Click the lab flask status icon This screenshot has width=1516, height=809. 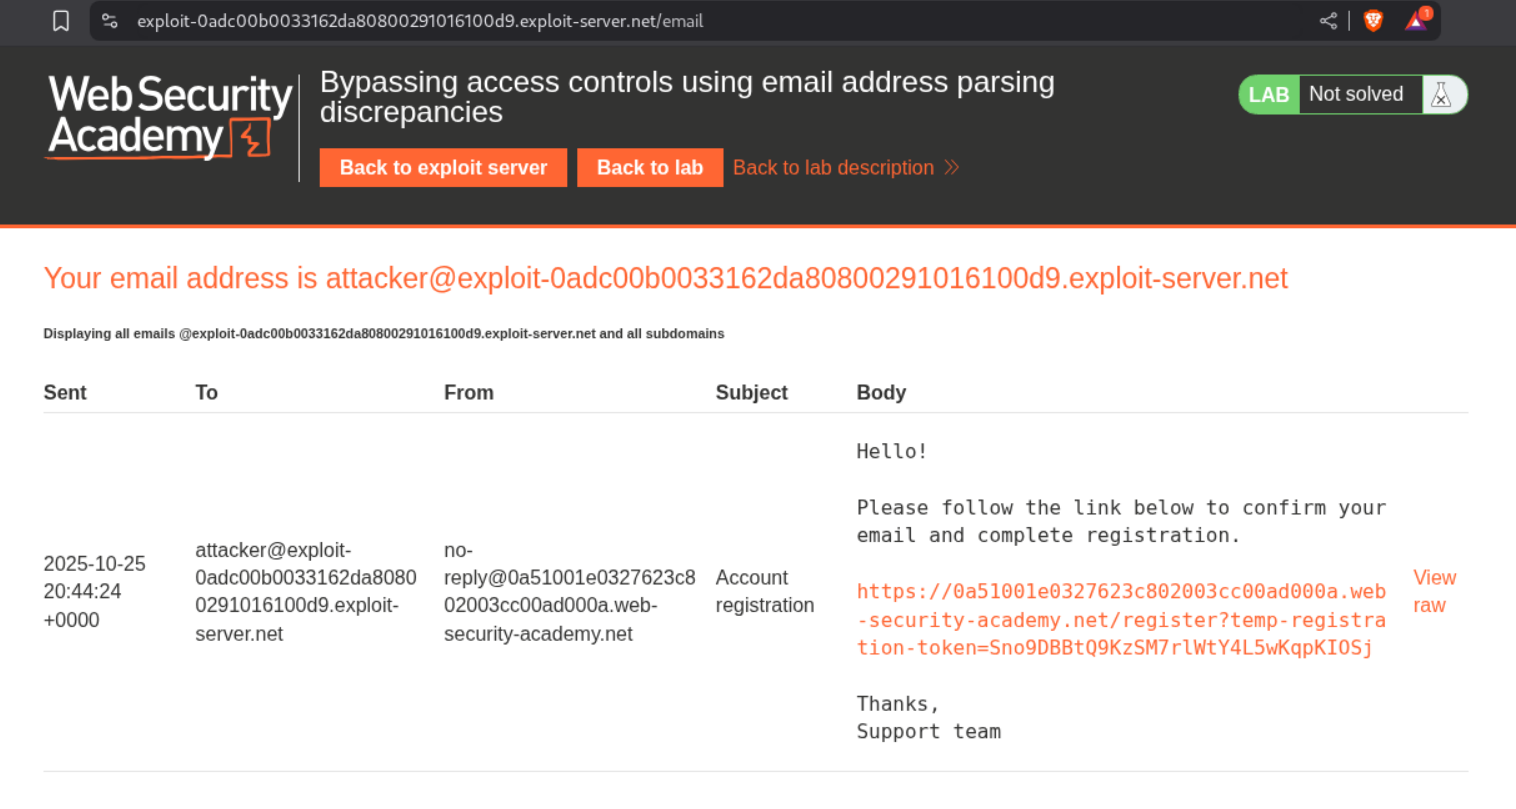pos(1441,95)
